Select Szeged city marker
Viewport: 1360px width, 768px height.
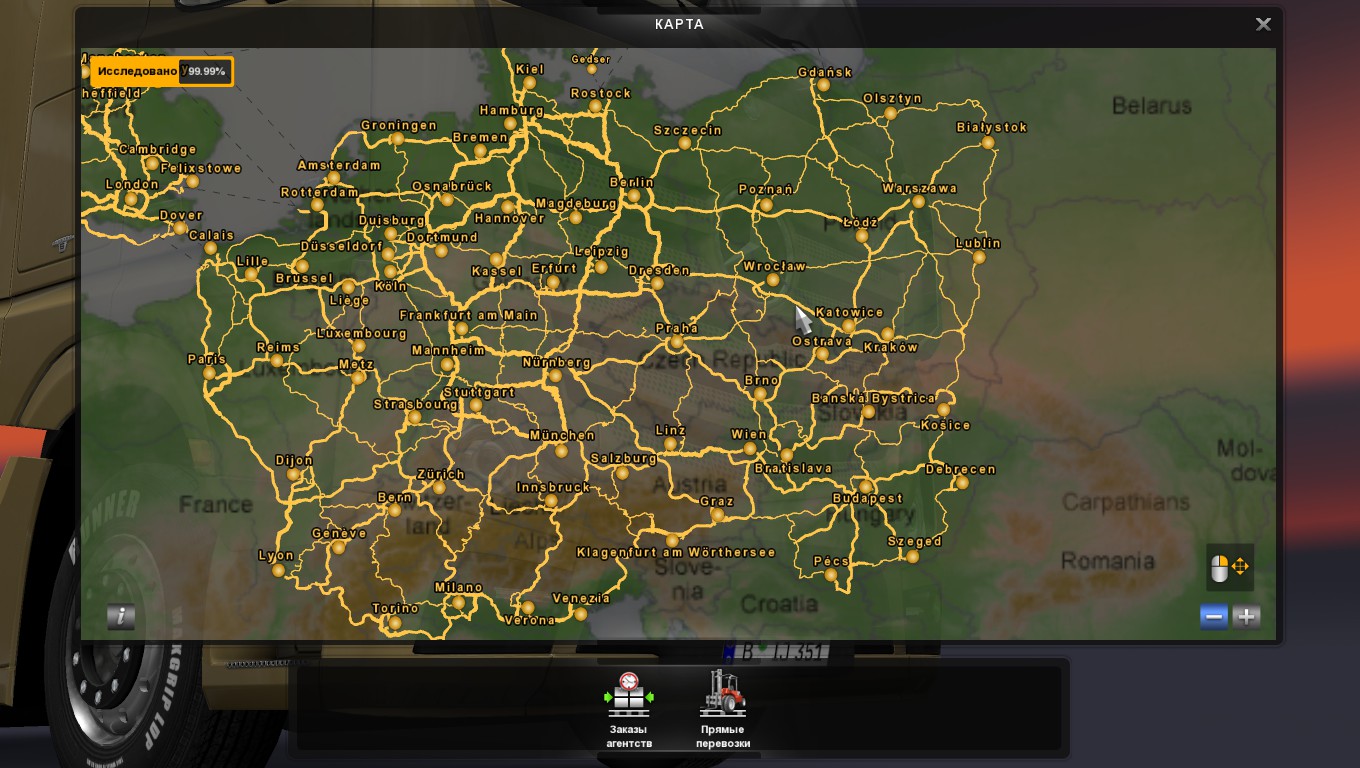coord(913,556)
